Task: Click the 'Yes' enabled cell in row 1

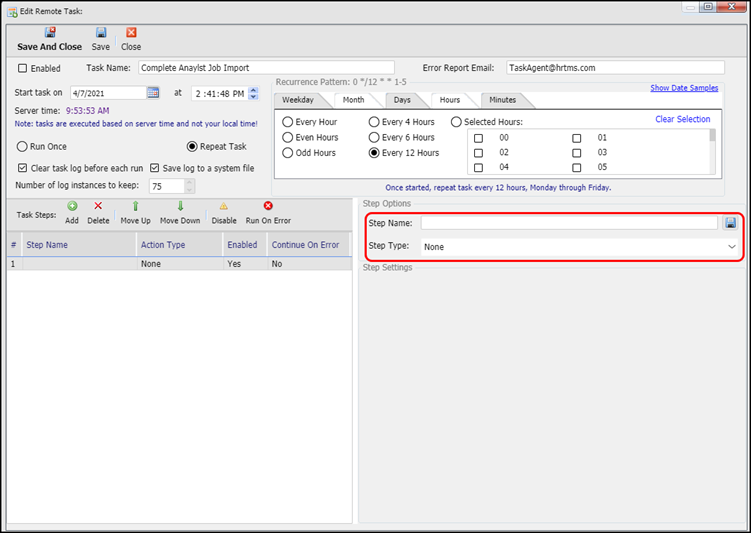Action: [245, 264]
